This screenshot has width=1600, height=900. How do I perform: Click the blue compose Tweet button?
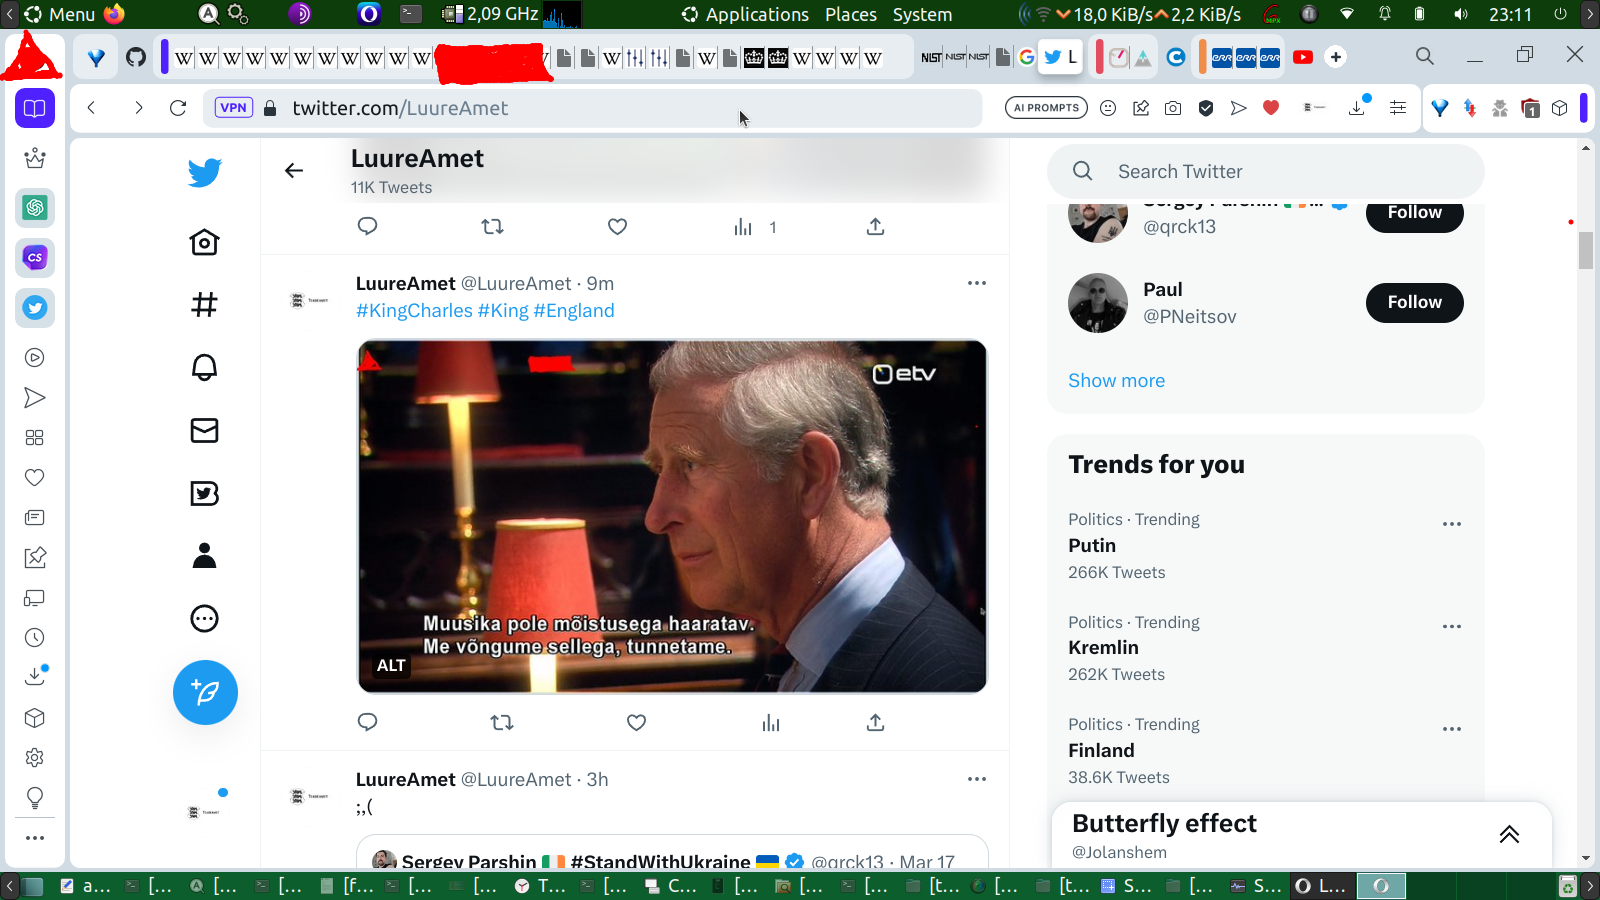click(x=205, y=692)
